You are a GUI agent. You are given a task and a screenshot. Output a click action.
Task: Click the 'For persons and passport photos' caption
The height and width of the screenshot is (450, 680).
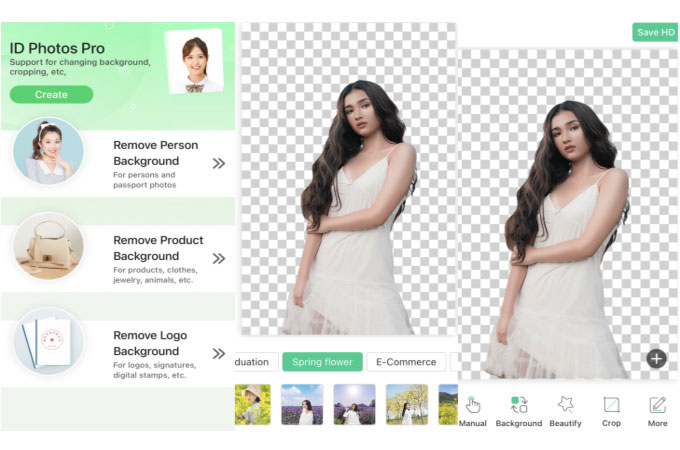(x=144, y=180)
